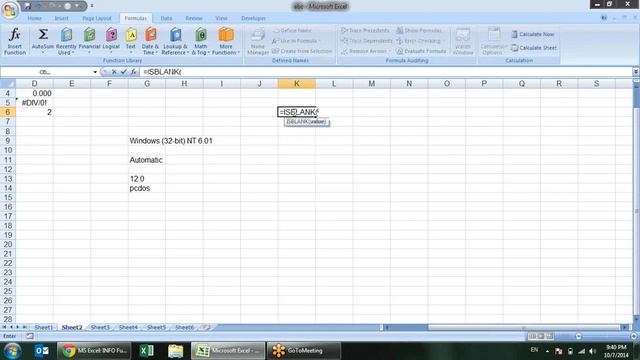This screenshot has height=360, width=640.
Task: Click Create from Selection
Action: pyautogui.click(x=302, y=51)
